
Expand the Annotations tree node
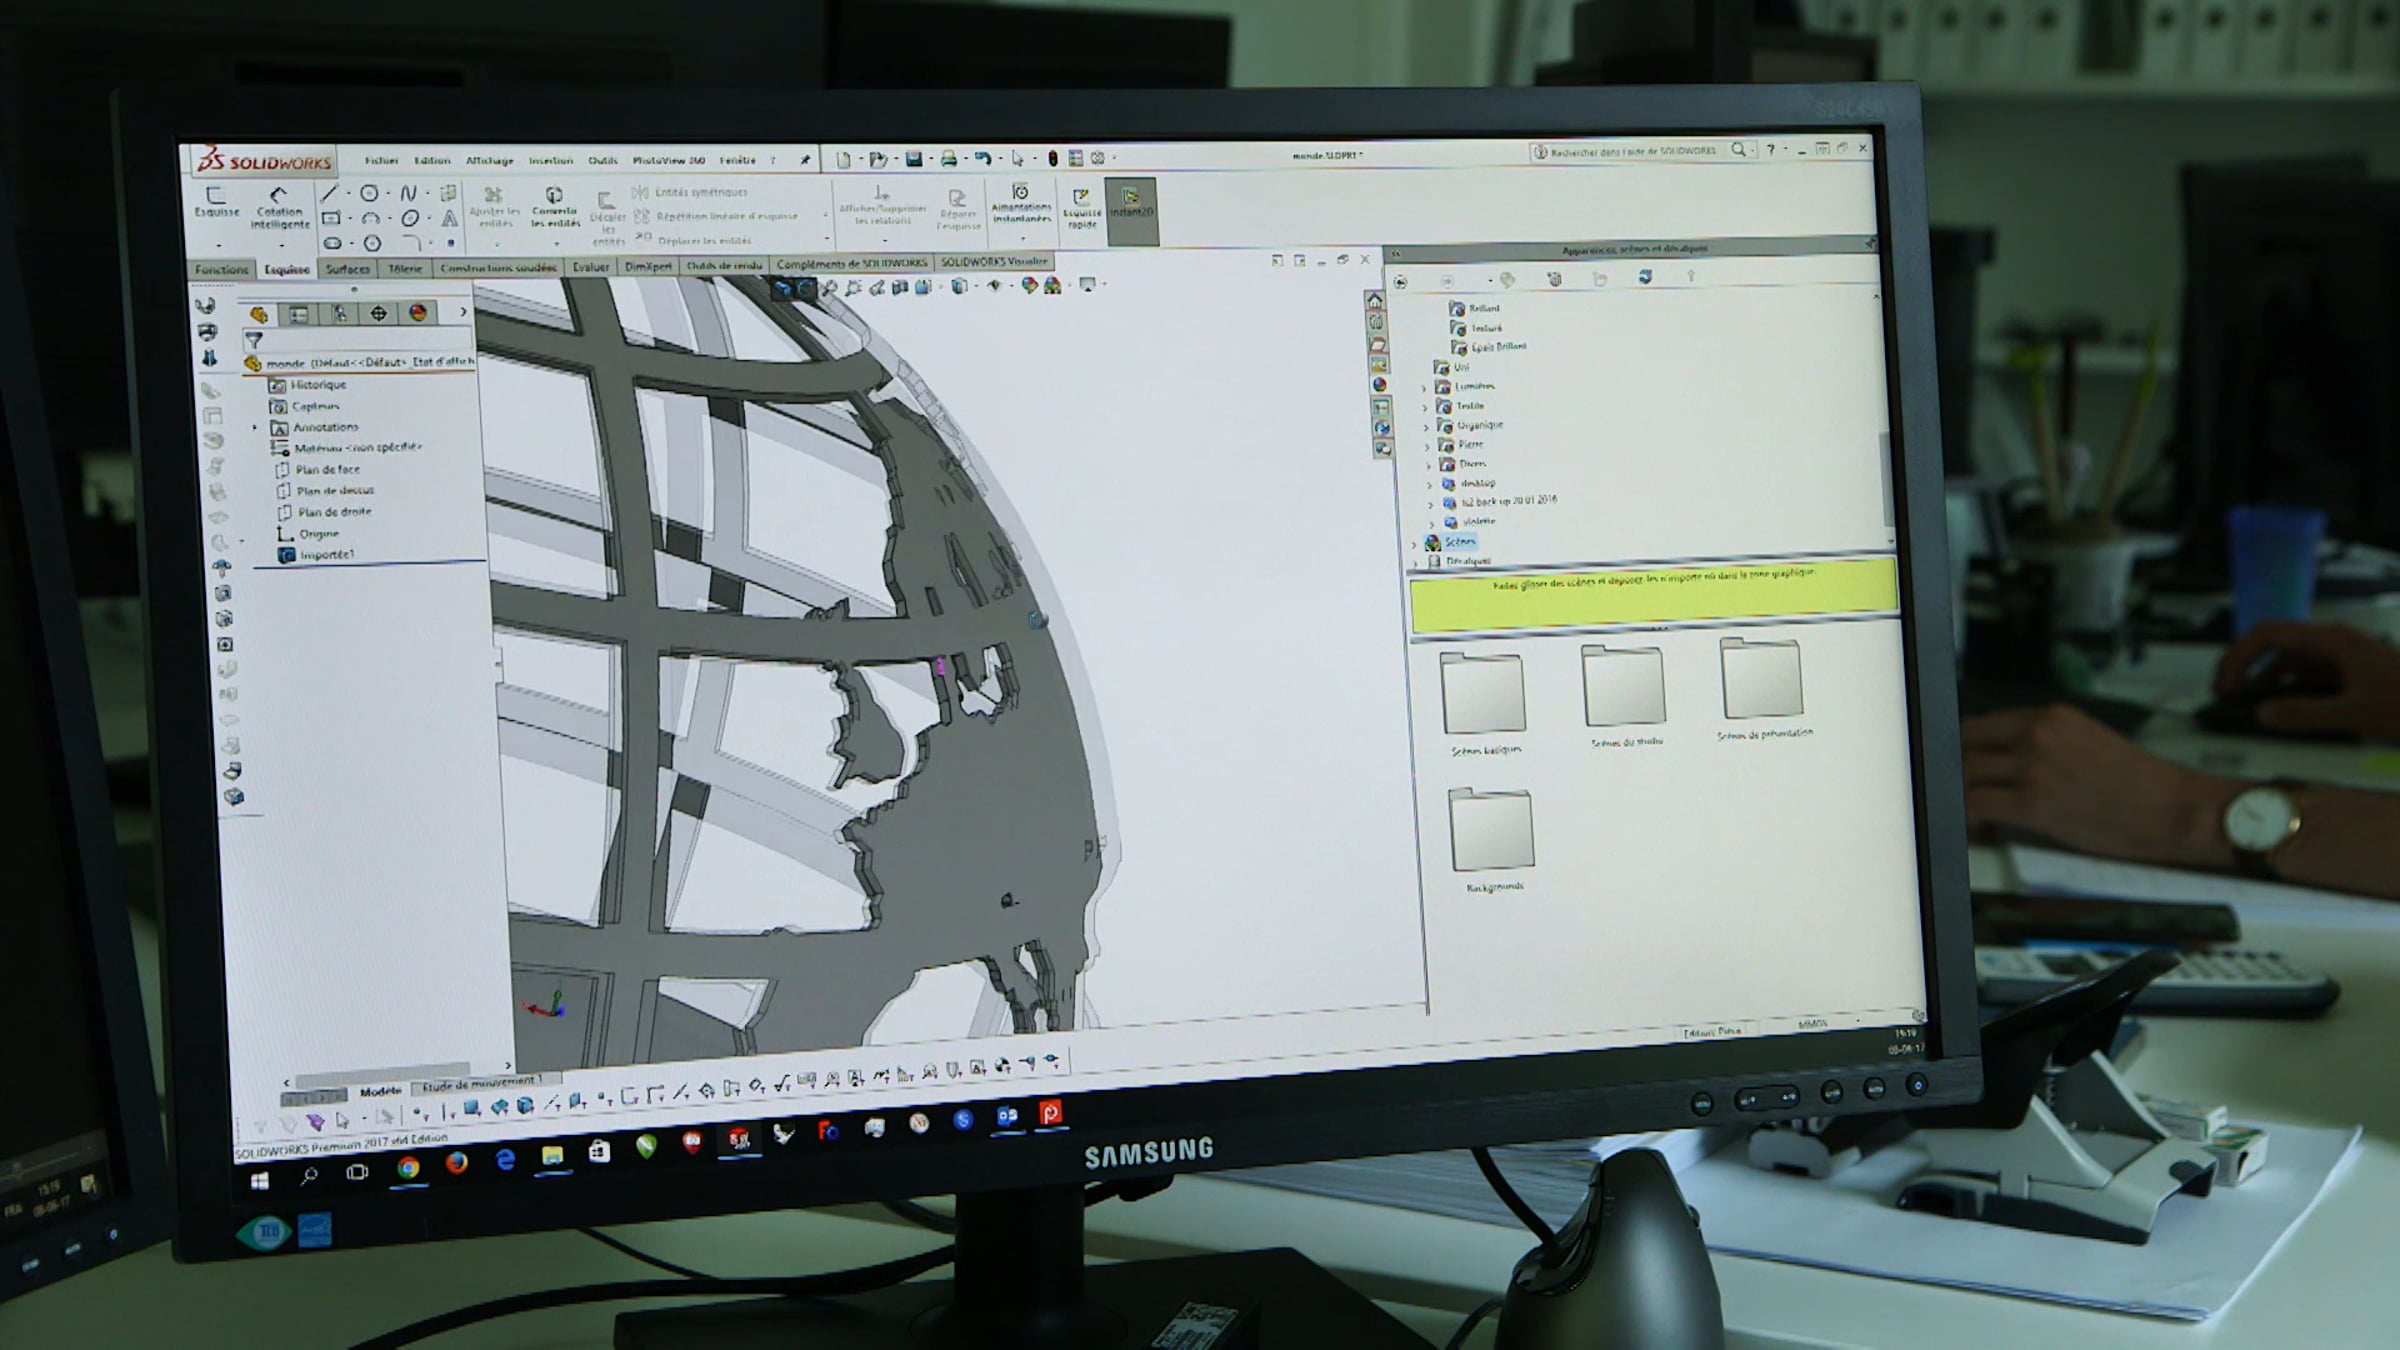[255, 428]
